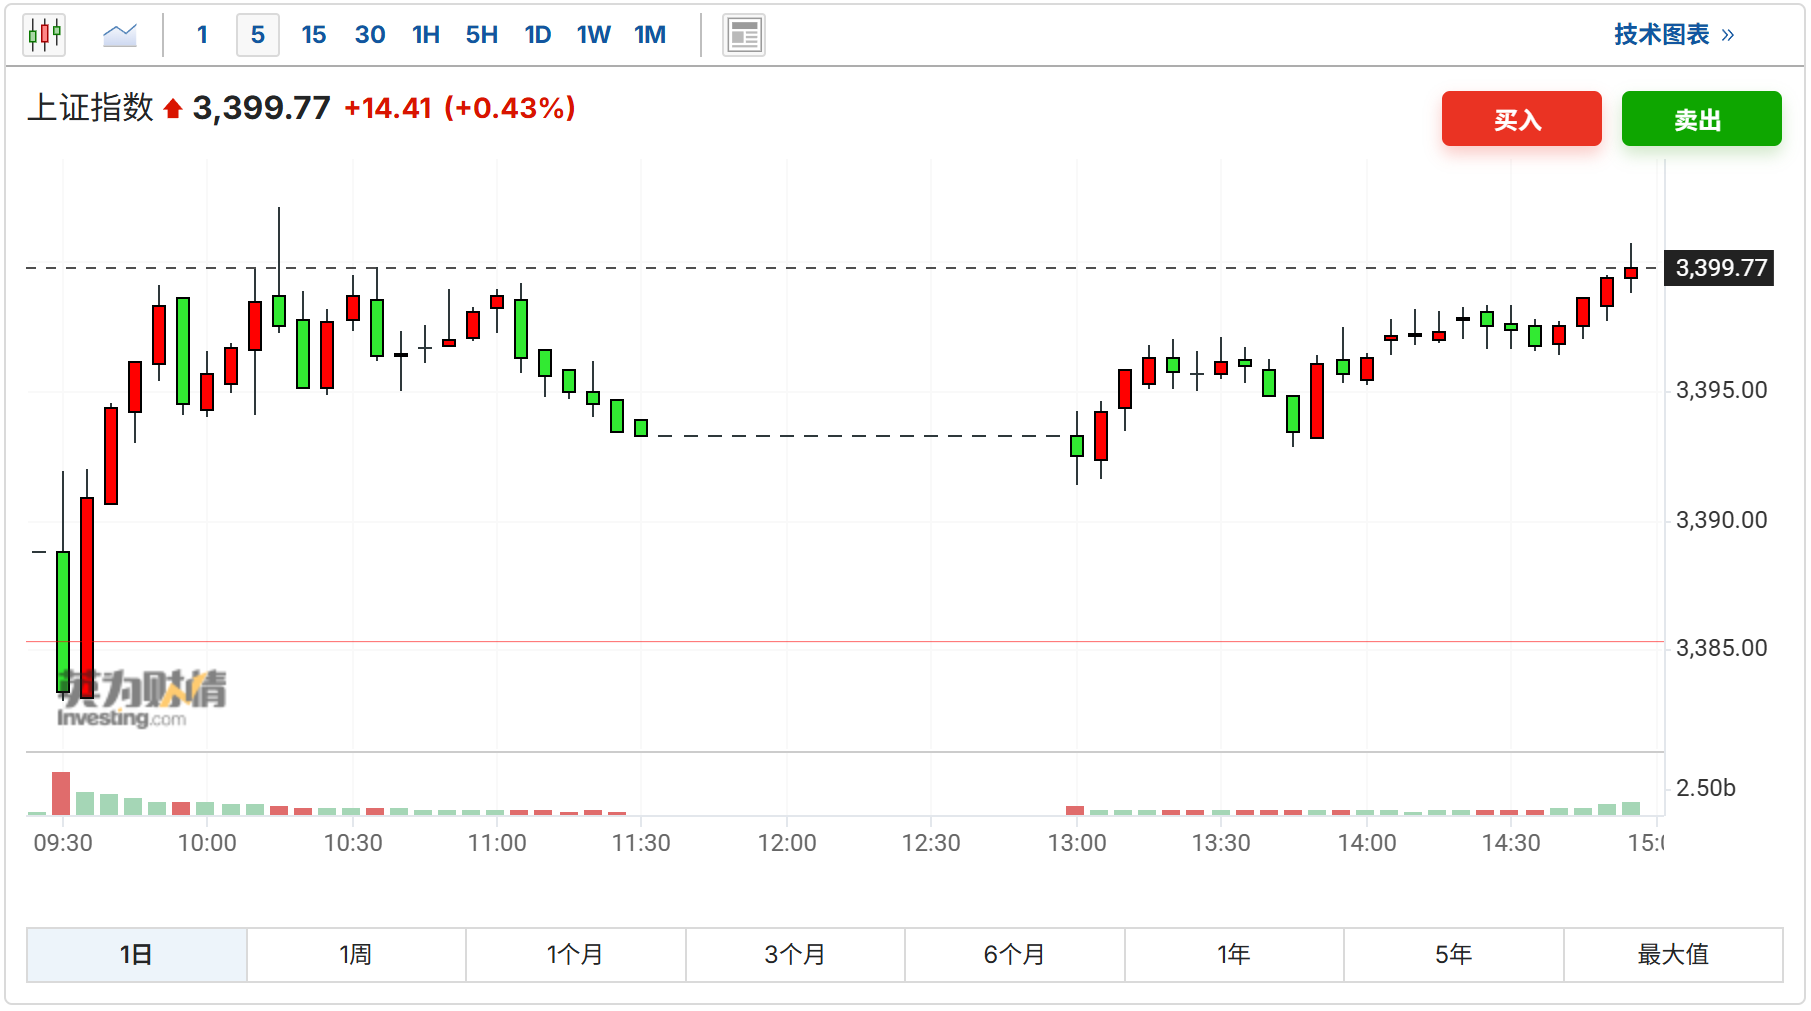This screenshot has width=1811, height=1011.
Task: Choose the 1年 range tab
Action: (x=1234, y=955)
